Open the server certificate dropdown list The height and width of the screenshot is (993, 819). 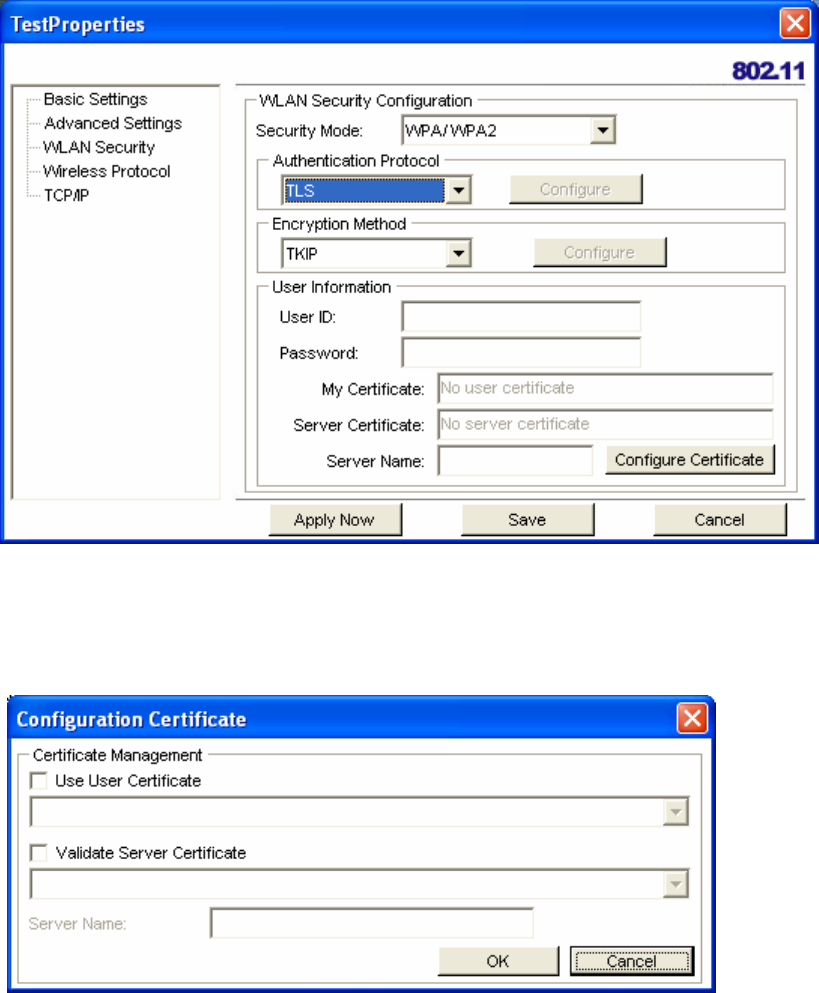pos(676,884)
